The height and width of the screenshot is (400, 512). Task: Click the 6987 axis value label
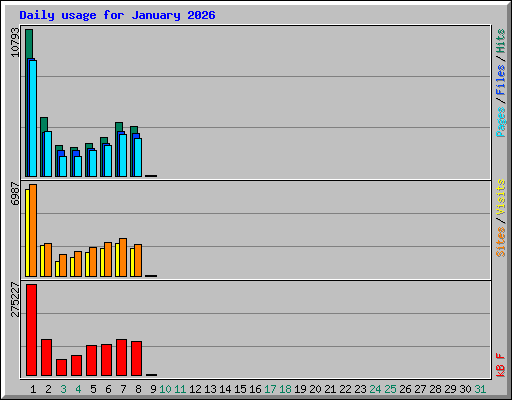coord(15,193)
